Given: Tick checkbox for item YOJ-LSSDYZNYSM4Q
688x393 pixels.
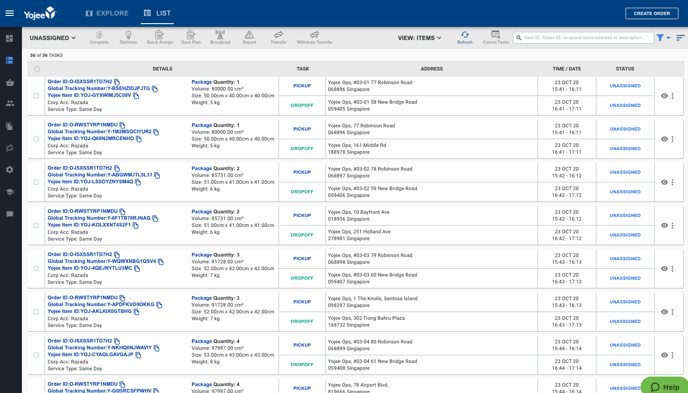Looking at the screenshot, I should [x=36, y=182].
